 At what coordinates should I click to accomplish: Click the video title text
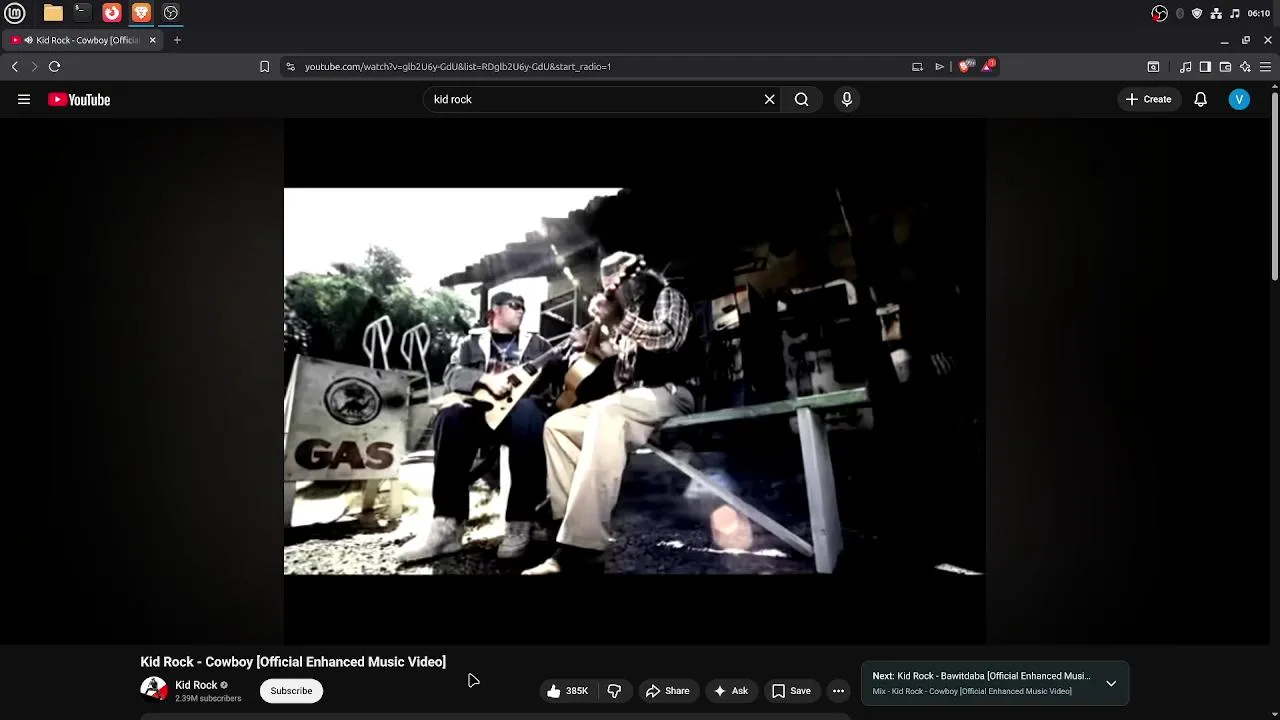[x=293, y=662]
